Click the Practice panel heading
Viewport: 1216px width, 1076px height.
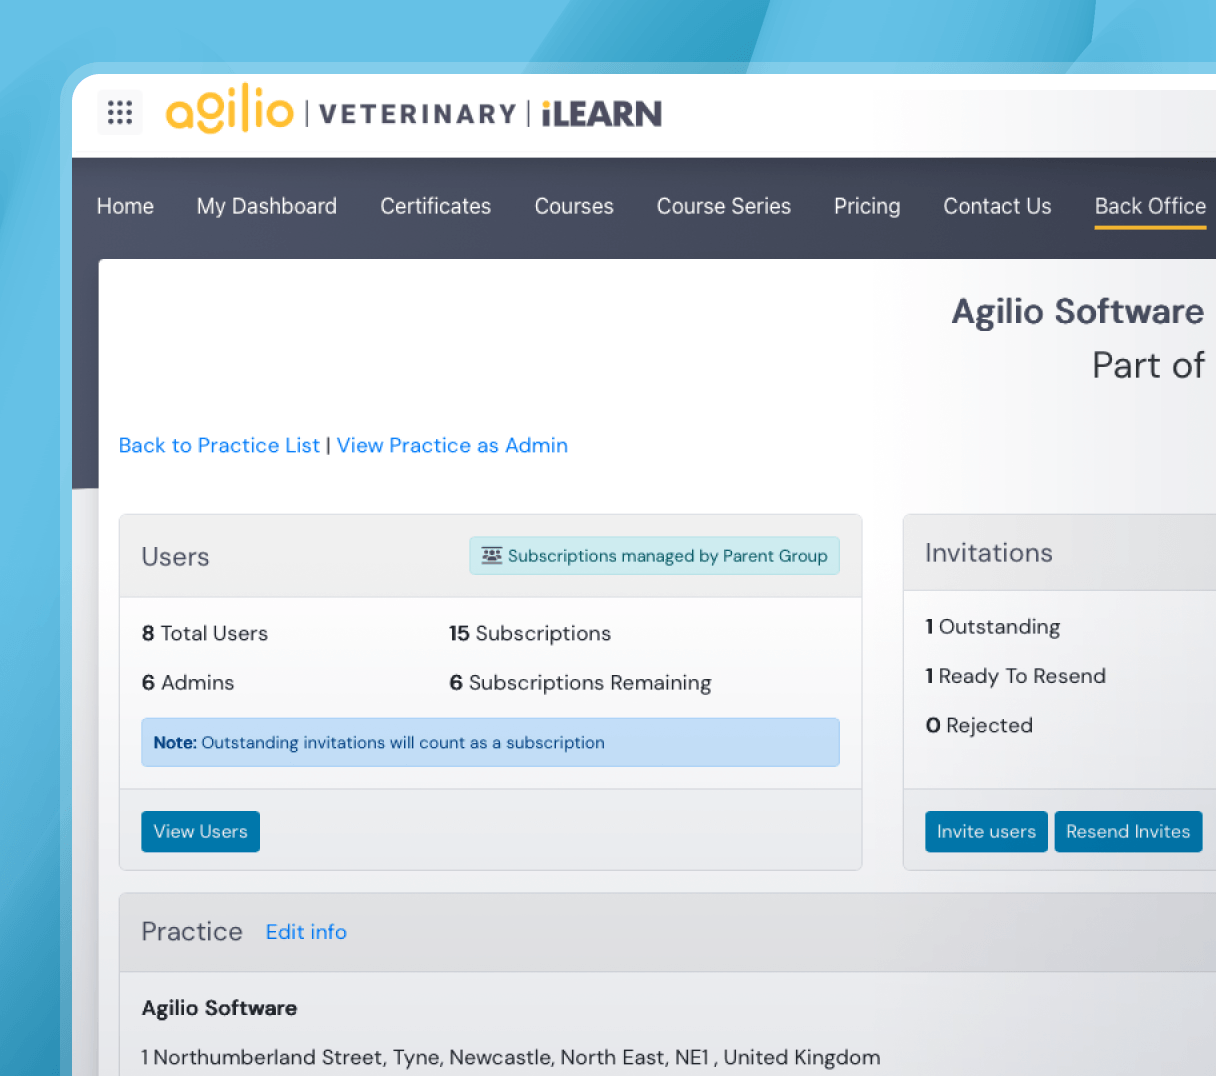tap(192, 931)
